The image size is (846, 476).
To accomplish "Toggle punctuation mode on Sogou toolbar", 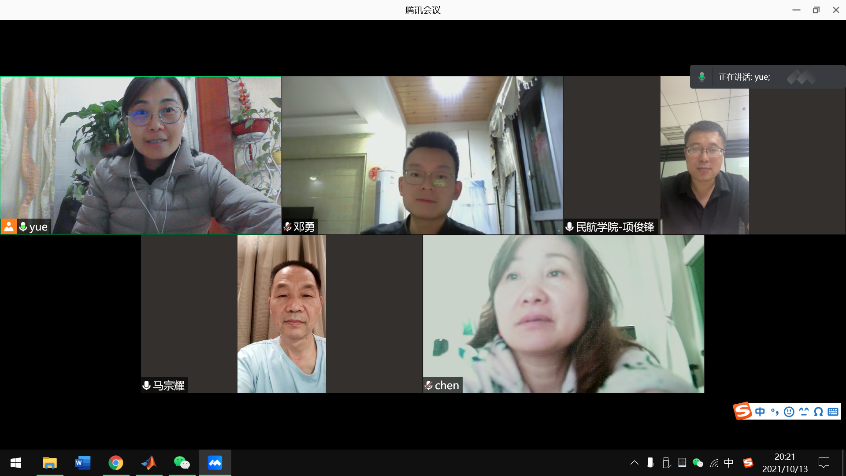I will [774, 411].
